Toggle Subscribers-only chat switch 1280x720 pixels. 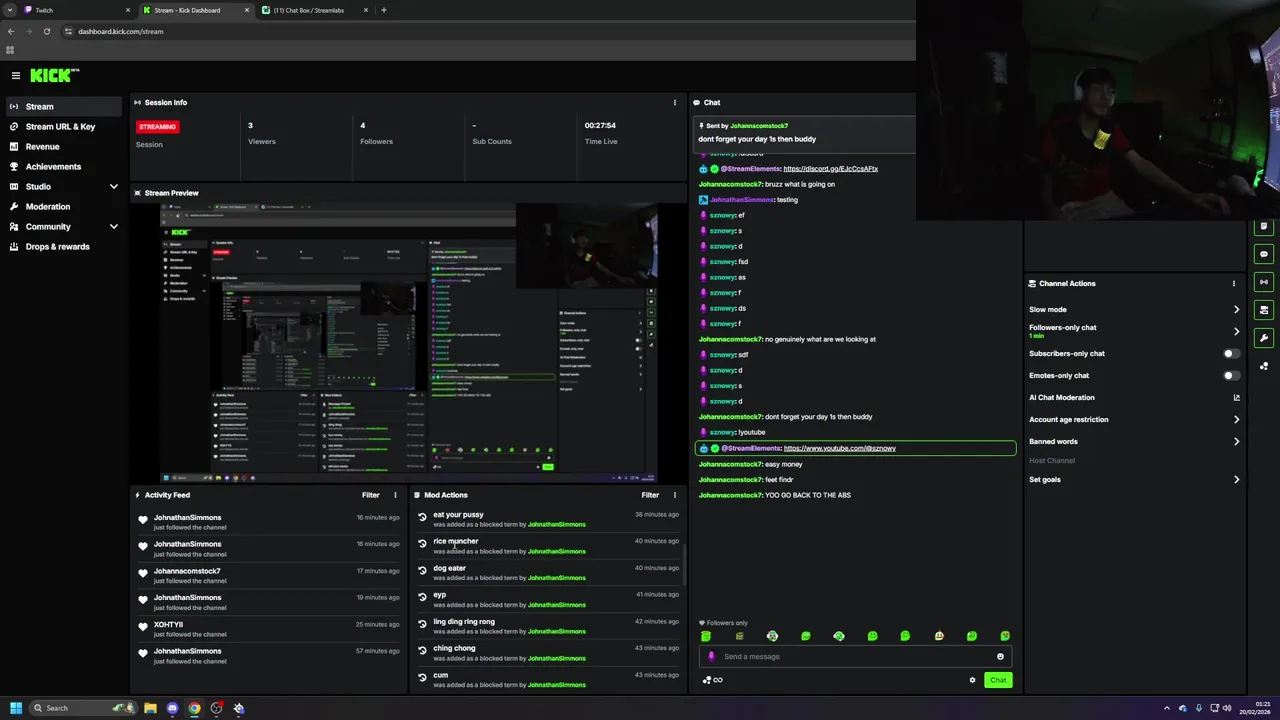click(x=1232, y=354)
